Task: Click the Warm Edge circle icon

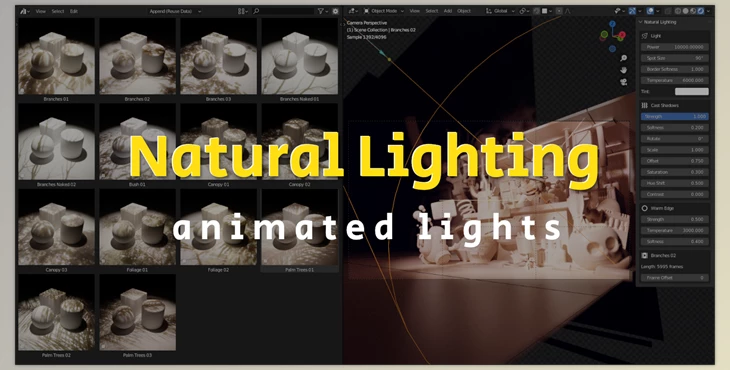Action: click(x=645, y=208)
